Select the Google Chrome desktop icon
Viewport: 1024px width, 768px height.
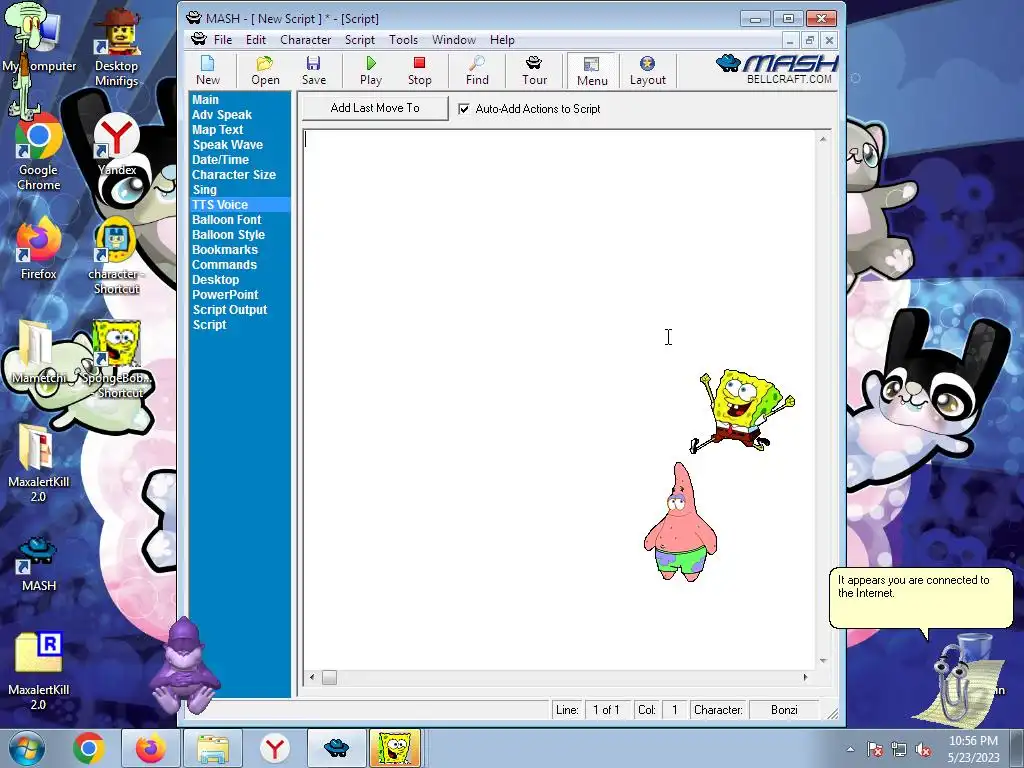(39, 152)
